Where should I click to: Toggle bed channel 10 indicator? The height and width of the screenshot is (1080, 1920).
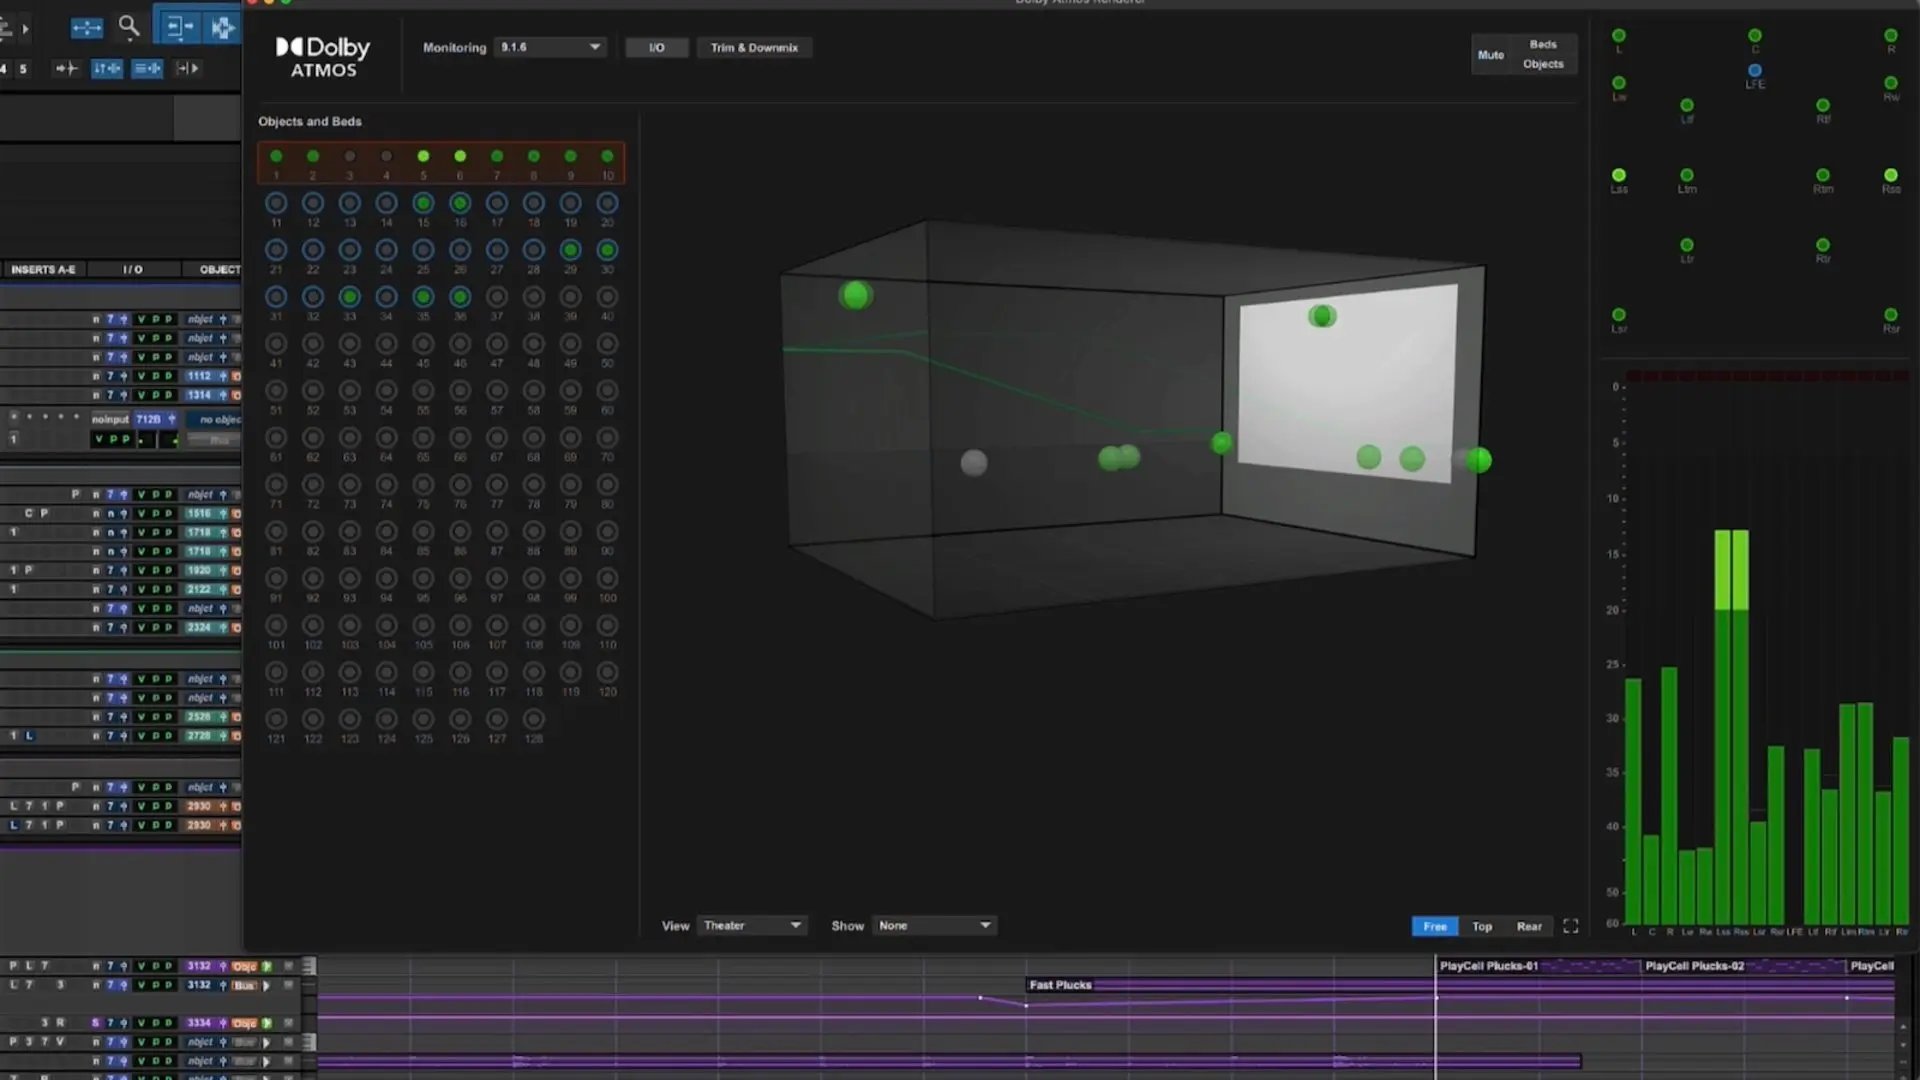[x=607, y=156]
